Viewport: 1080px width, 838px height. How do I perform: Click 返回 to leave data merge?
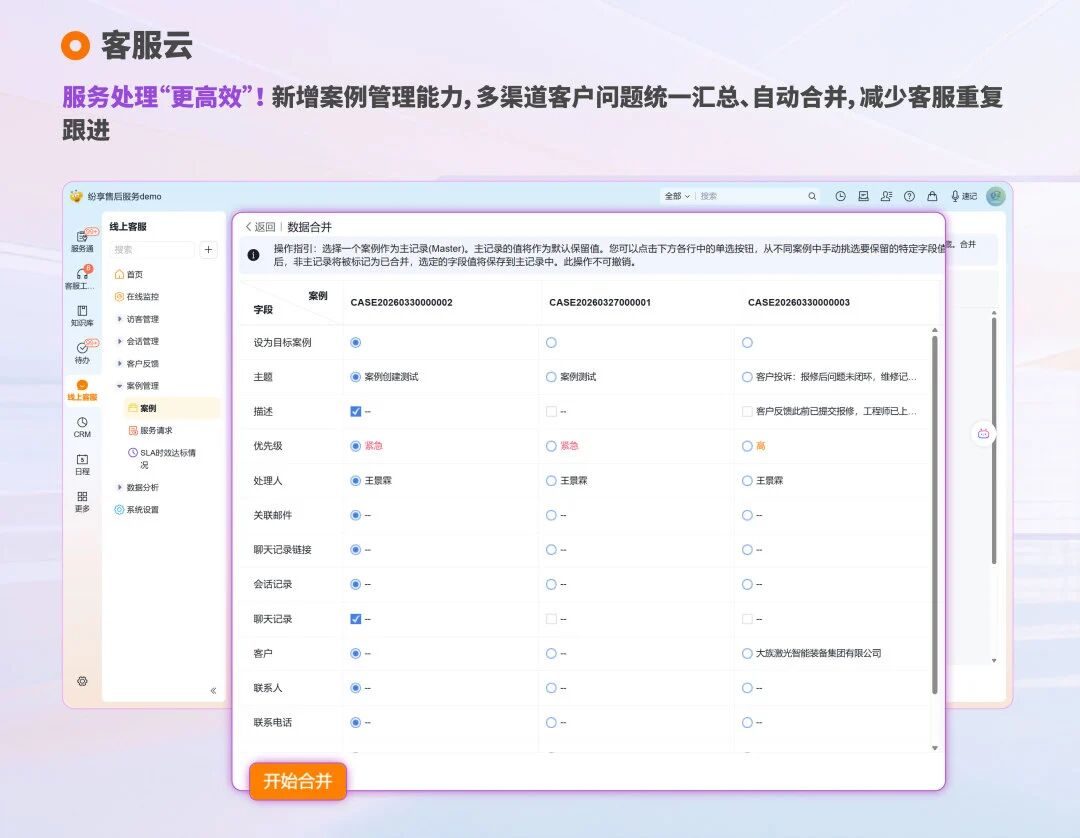coord(260,227)
